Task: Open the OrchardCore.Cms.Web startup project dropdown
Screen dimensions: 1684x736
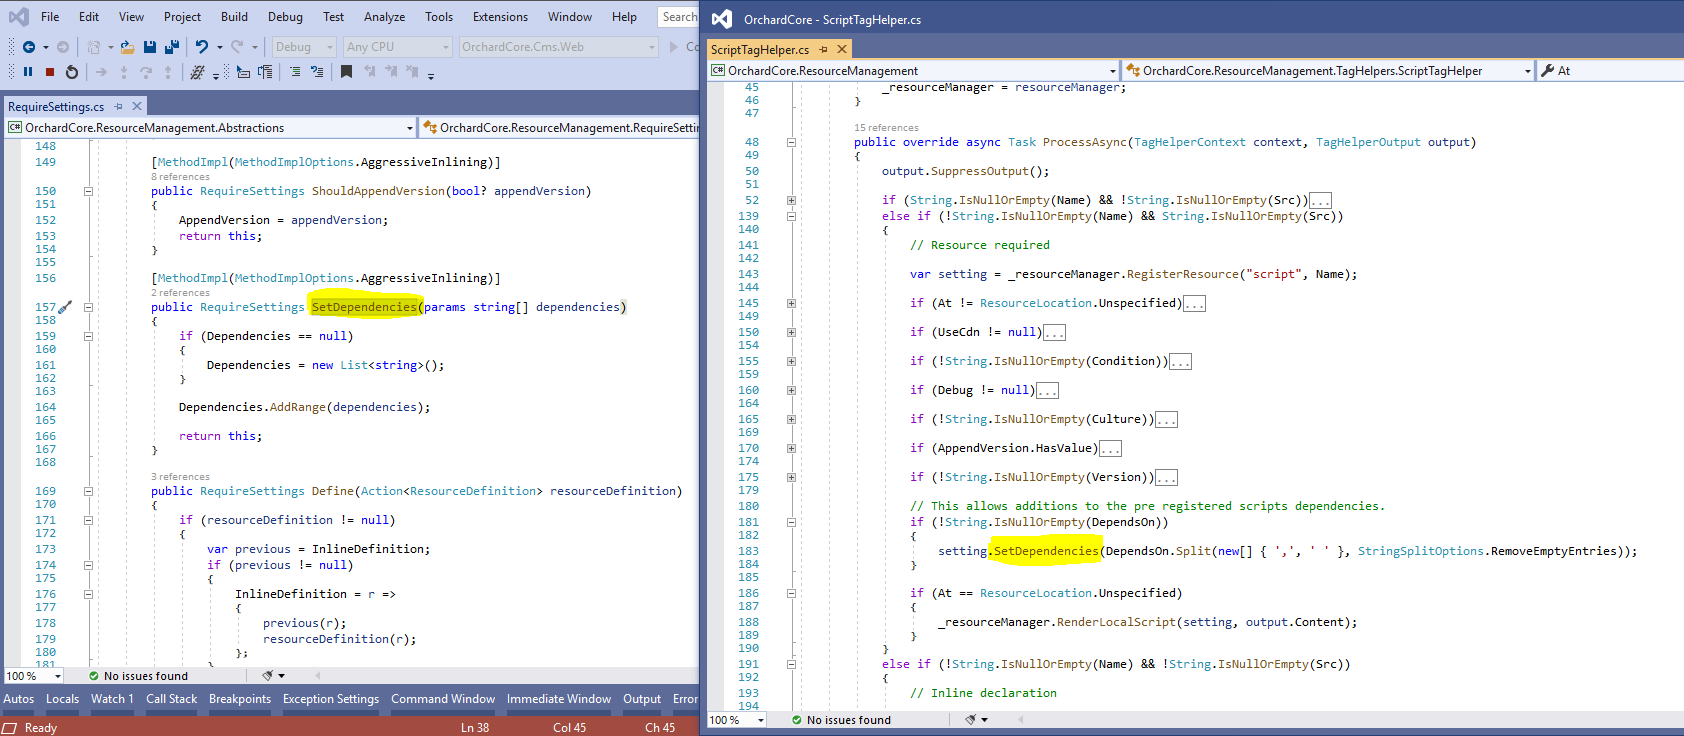Action: coord(559,47)
